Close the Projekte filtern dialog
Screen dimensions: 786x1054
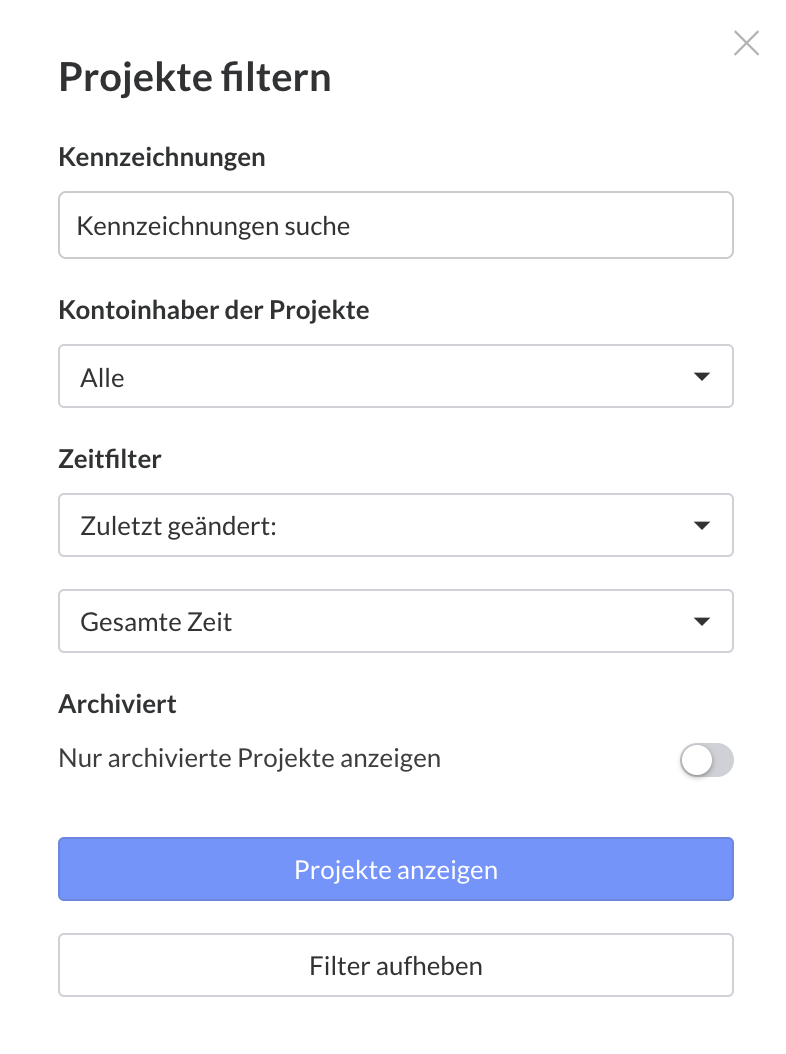746,43
